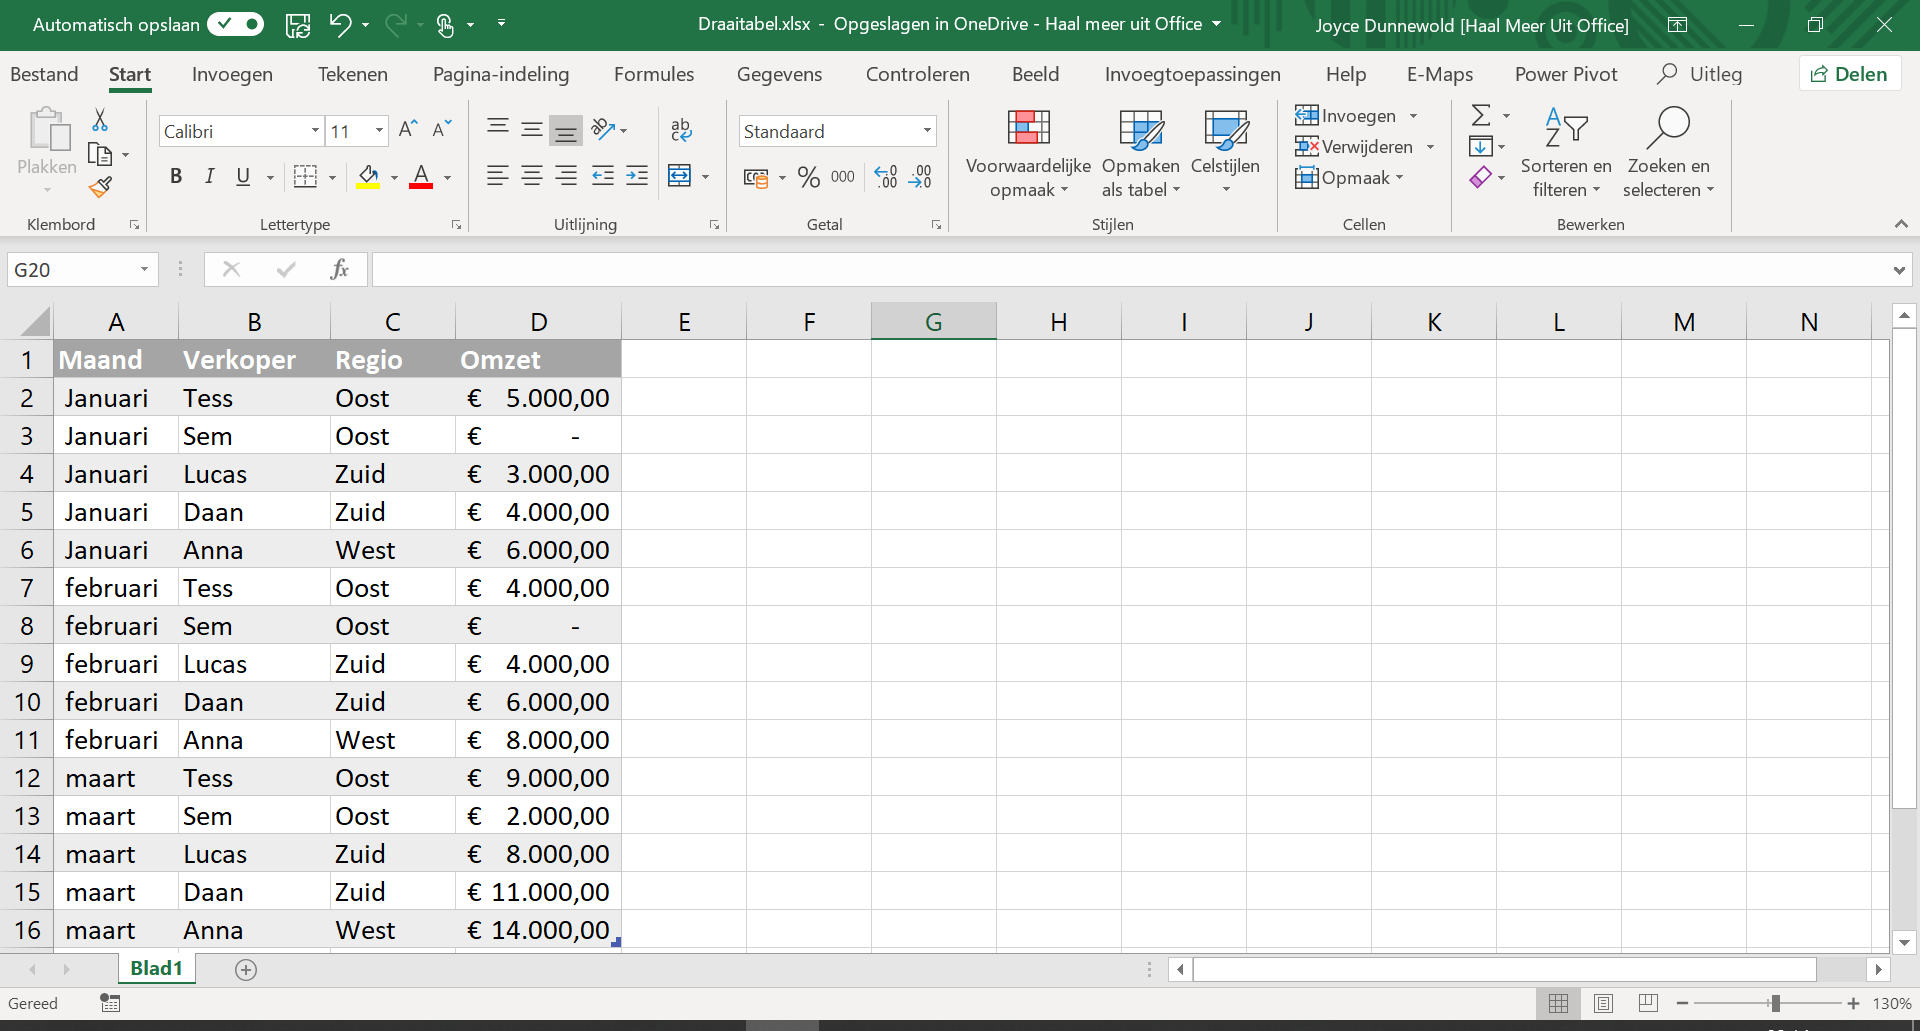The image size is (1920, 1031).
Task: Click the Decrease decimal icon
Action: coord(920,177)
